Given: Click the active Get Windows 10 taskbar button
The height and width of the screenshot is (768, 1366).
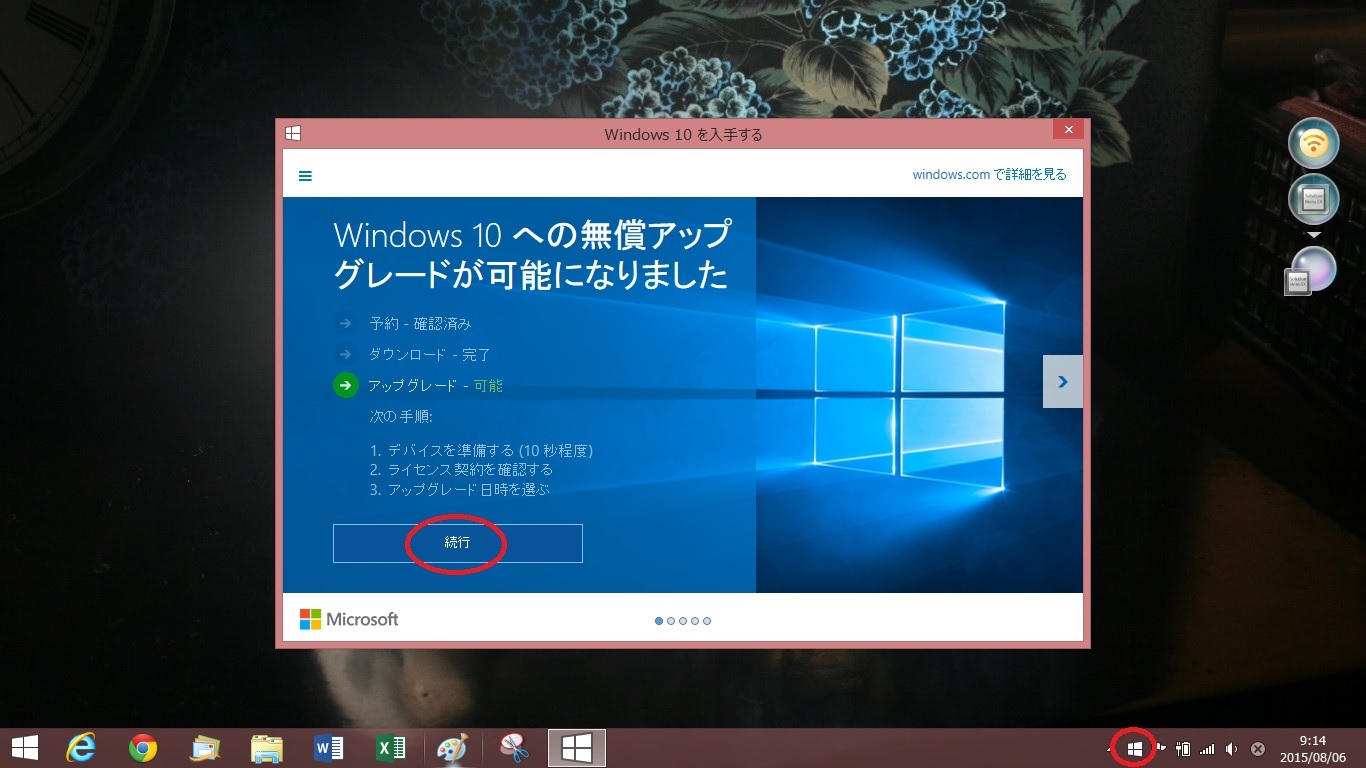Looking at the screenshot, I should click(577, 748).
